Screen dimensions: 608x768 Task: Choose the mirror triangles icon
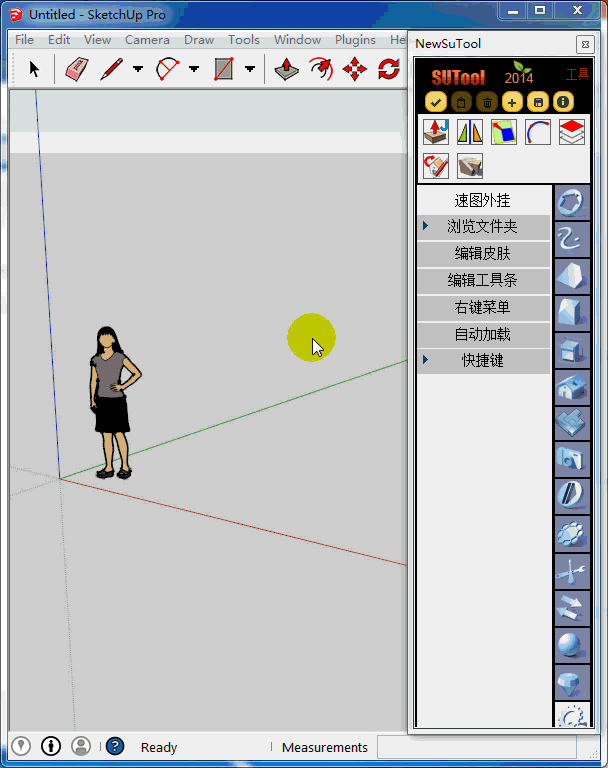(x=470, y=132)
